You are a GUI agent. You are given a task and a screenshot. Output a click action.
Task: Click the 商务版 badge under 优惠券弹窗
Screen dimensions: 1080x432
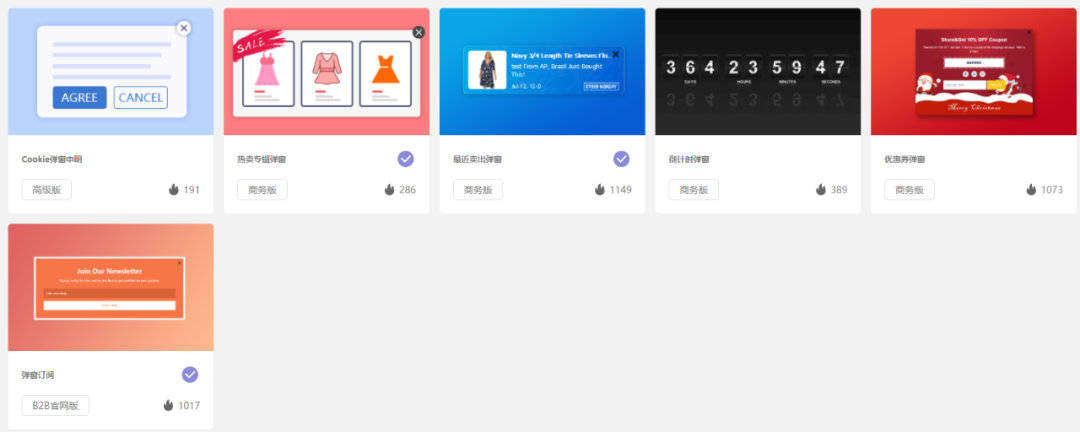pyautogui.click(x=909, y=189)
